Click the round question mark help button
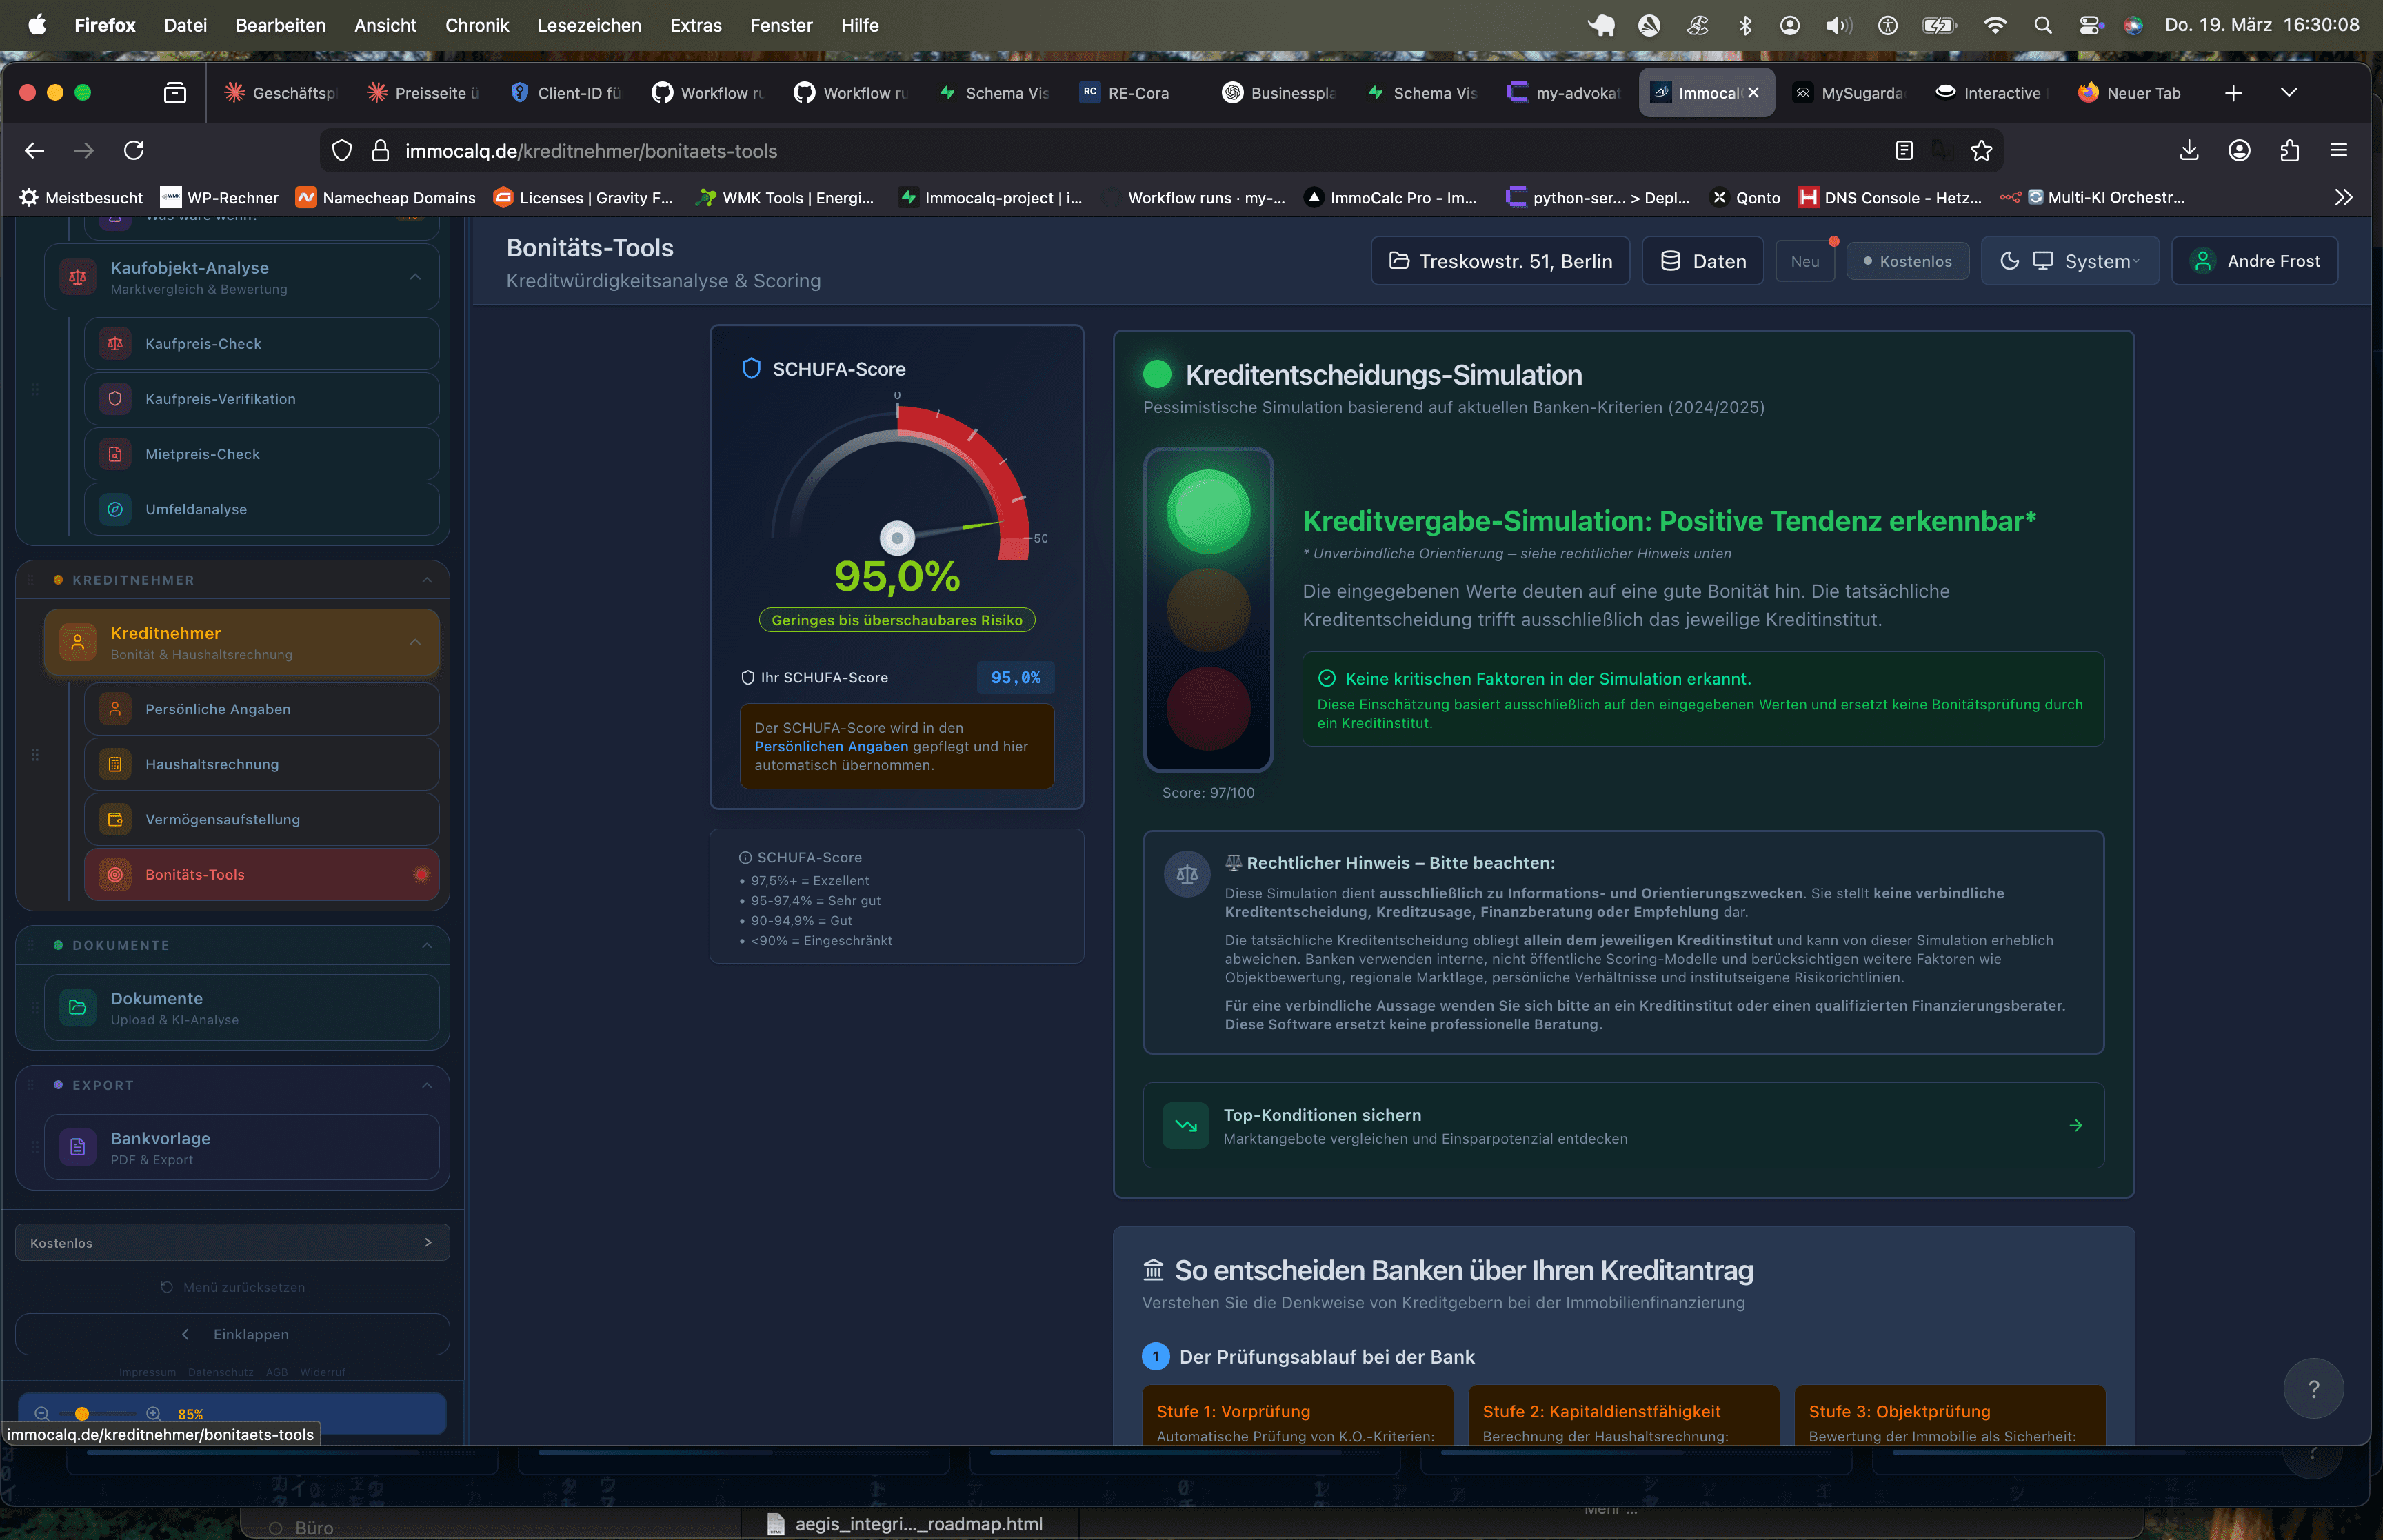This screenshot has height=1540, width=2383. [2313, 1389]
